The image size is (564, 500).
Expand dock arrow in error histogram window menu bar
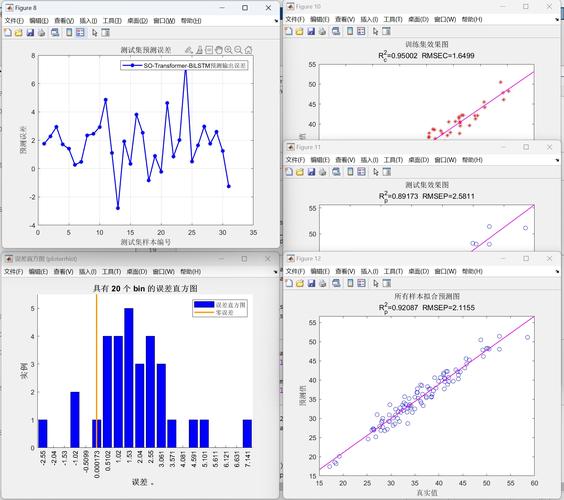point(276,272)
